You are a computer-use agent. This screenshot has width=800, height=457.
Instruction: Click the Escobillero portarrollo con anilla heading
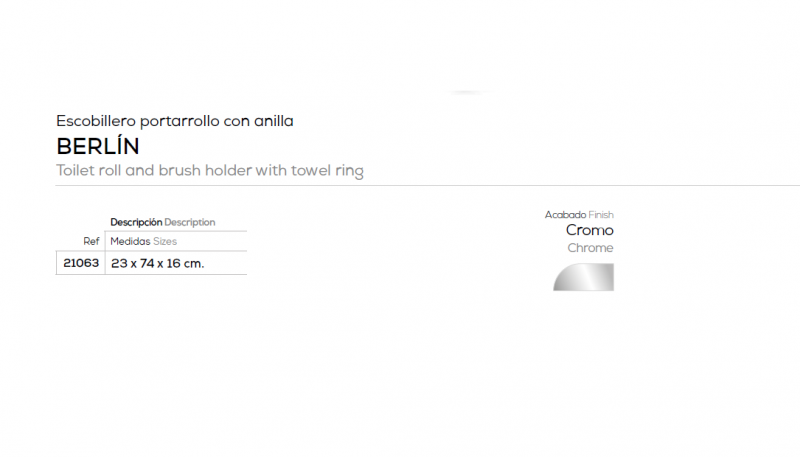click(175, 121)
